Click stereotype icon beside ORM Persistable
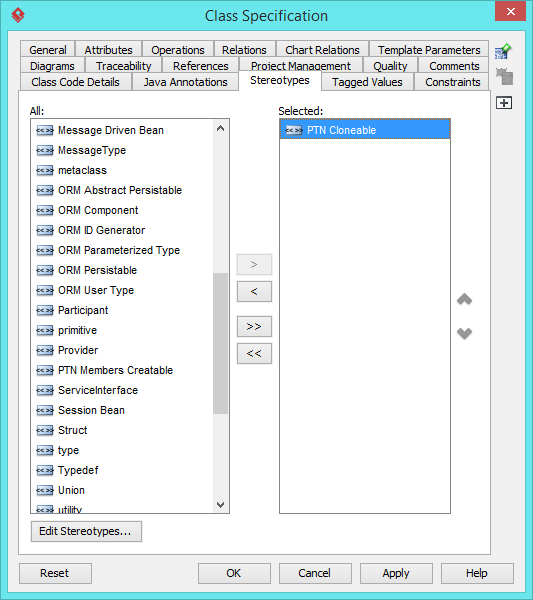Image resolution: width=533 pixels, height=600 pixels. click(45, 270)
